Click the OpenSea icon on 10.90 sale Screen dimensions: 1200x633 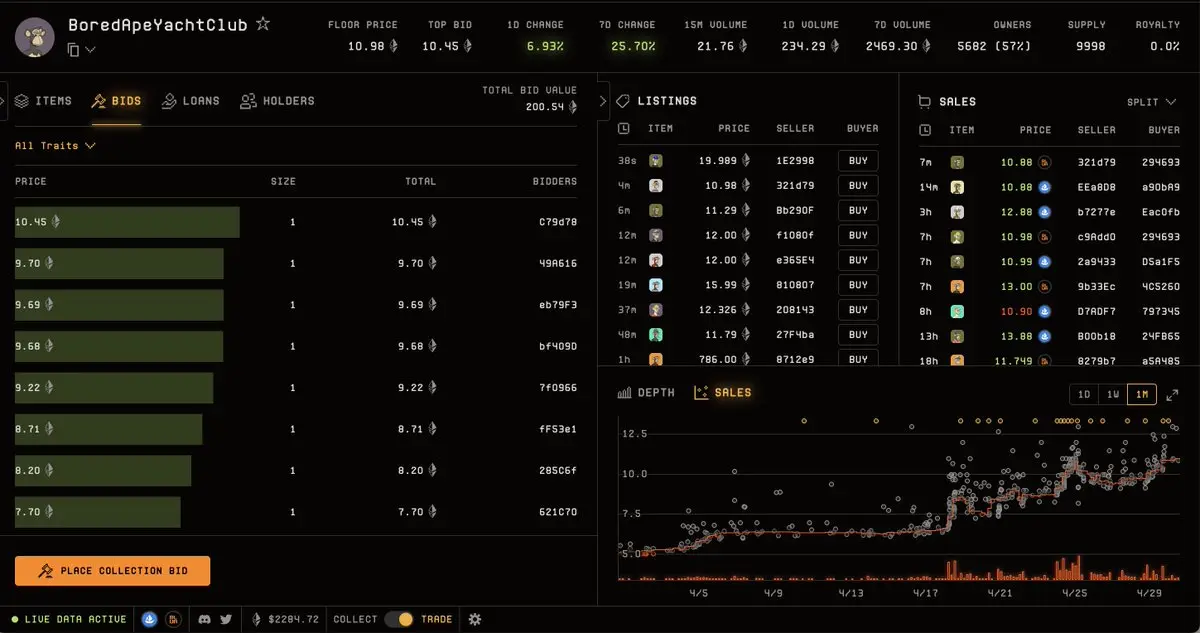(1045, 312)
